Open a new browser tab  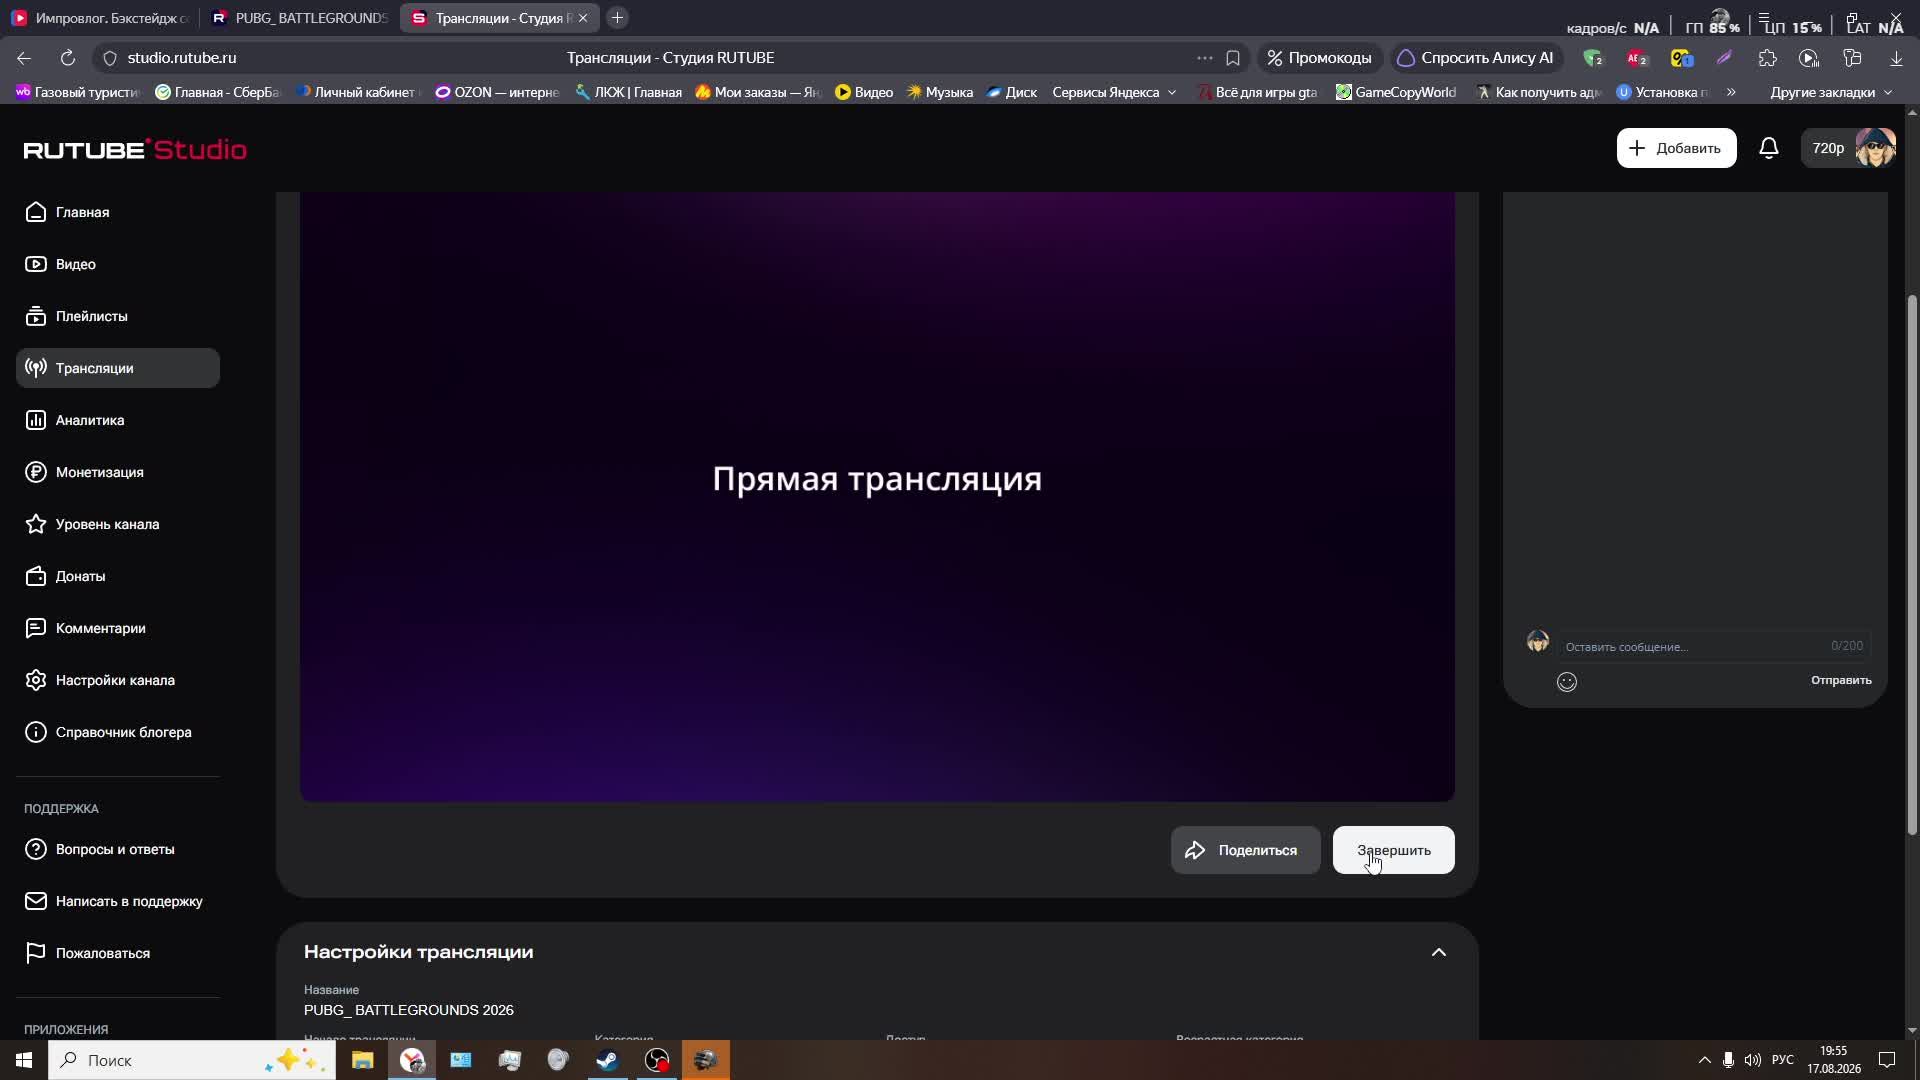click(617, 18)
